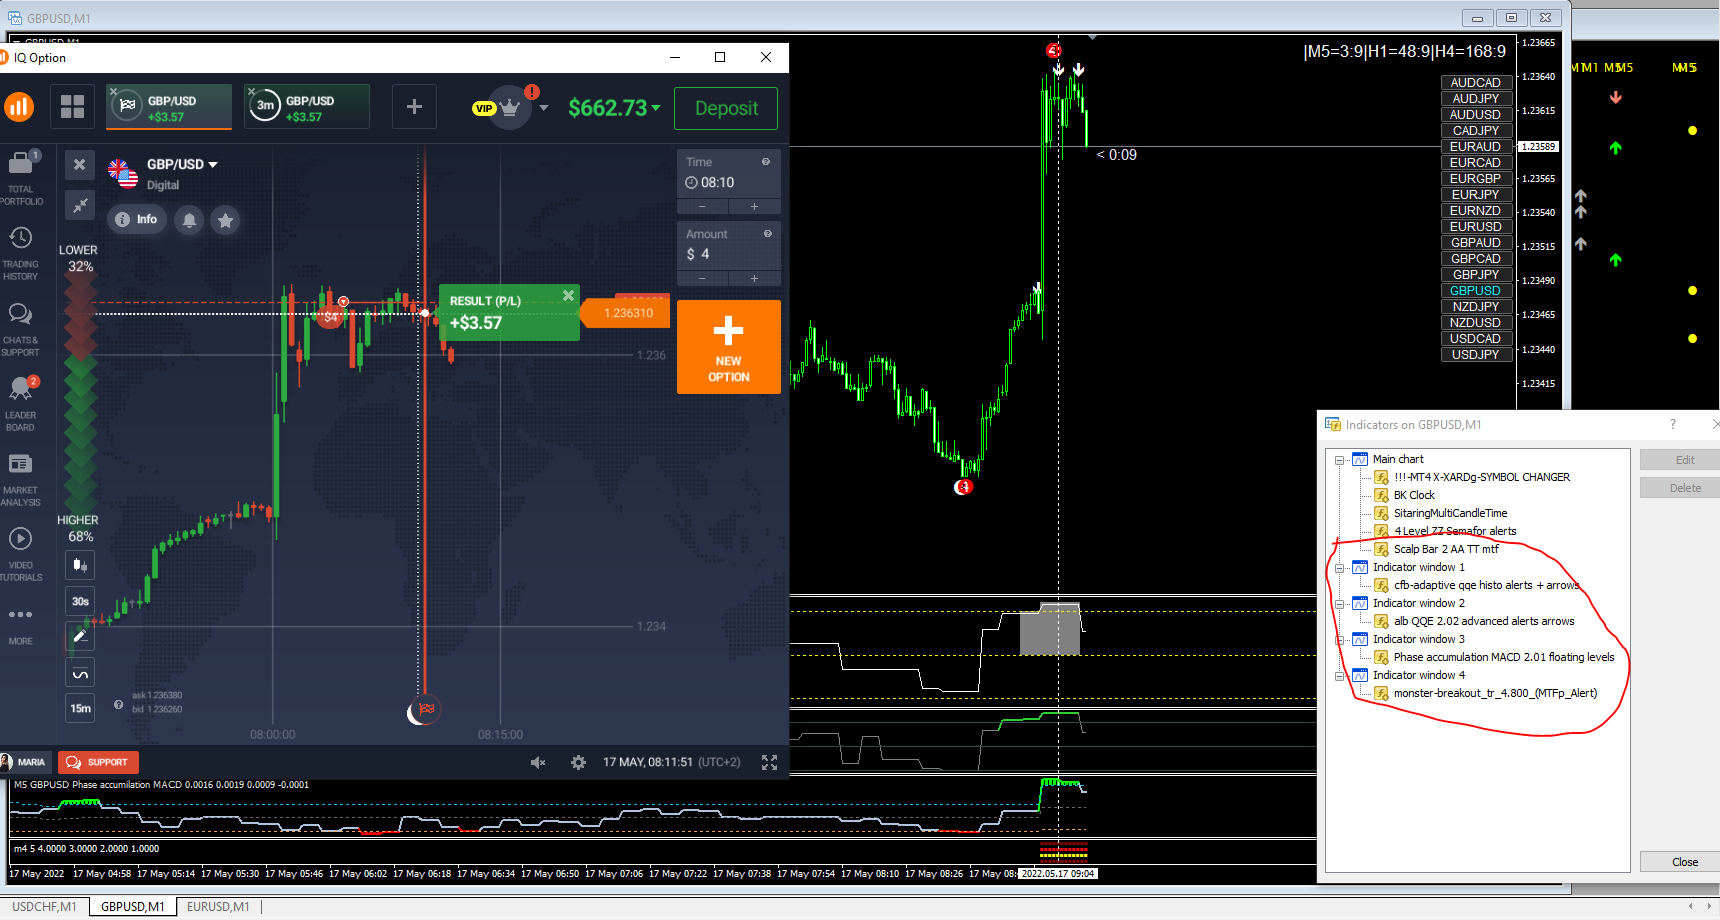Open the drawing pencil tool on the chart
Image resolution: width=1720 pixels, height=920 pixels.
80,635
